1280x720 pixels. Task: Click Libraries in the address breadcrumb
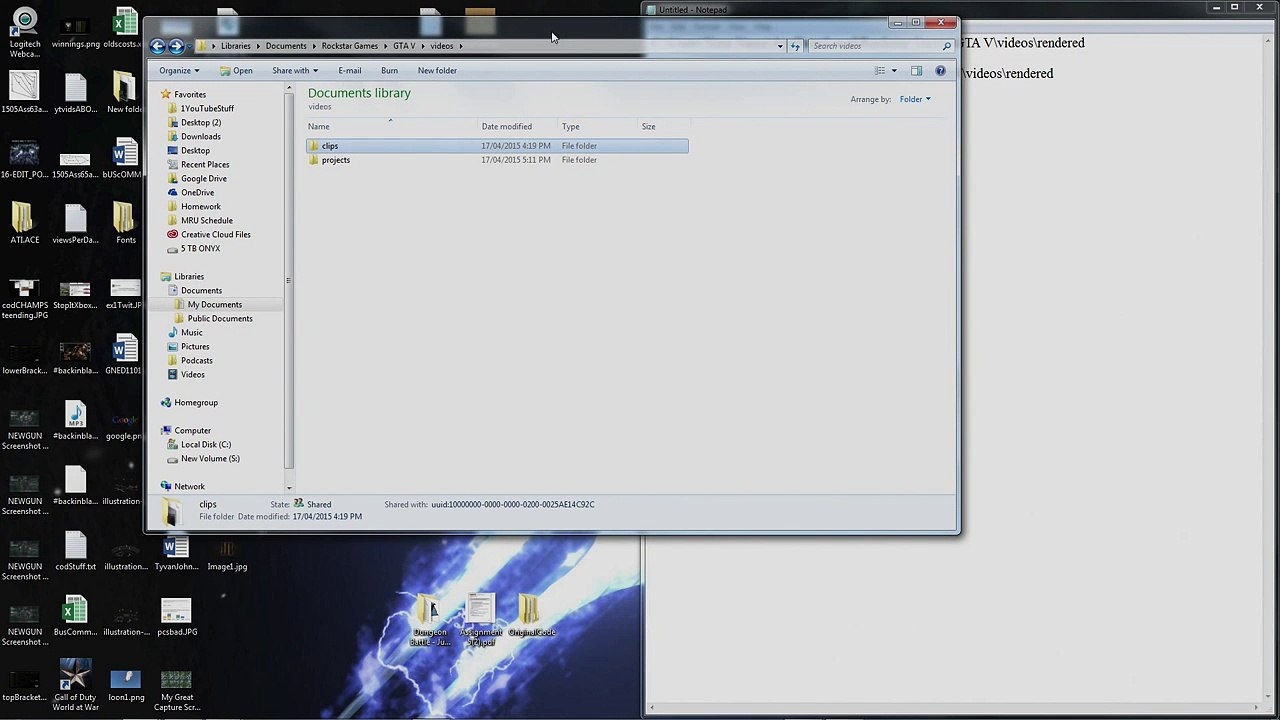[x=235, y=46]
